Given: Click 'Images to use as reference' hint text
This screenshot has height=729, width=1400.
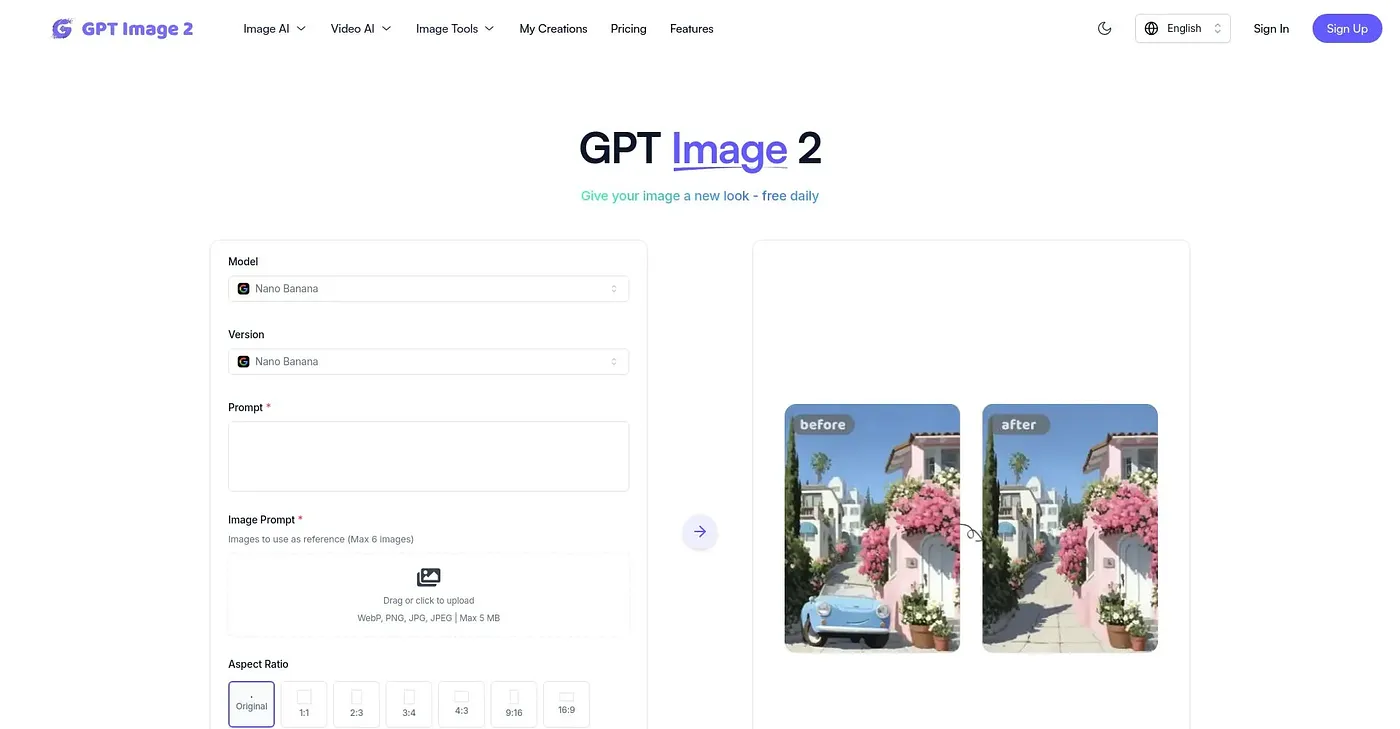Looking at the screenshot, I should (321, 539).
